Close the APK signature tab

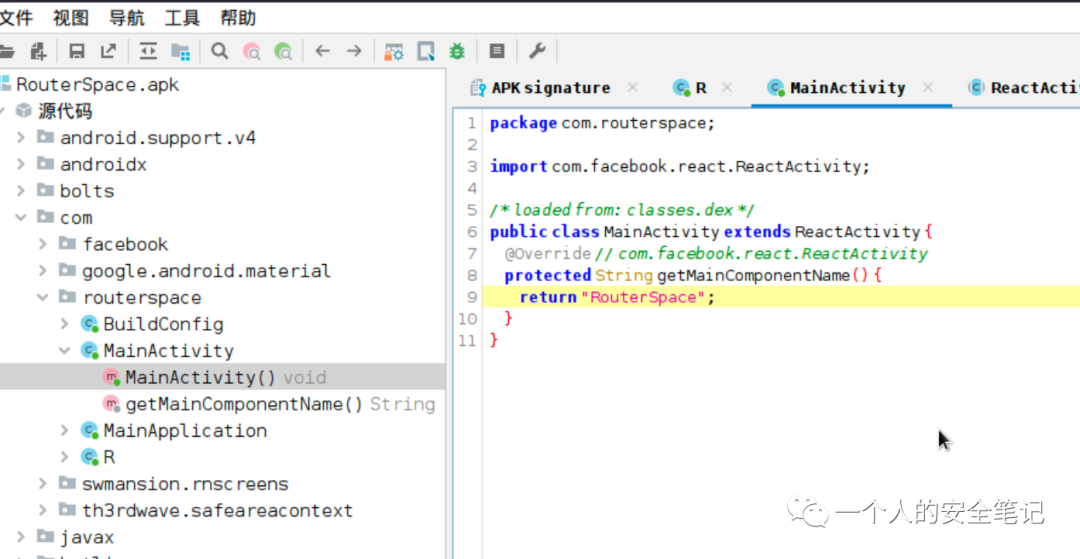[632, 87]
